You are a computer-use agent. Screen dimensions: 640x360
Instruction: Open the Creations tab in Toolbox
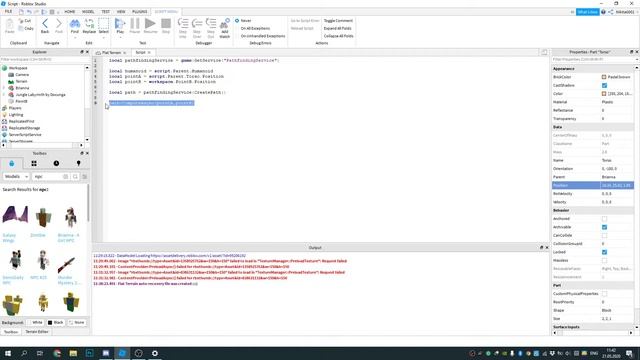point(78,163)
